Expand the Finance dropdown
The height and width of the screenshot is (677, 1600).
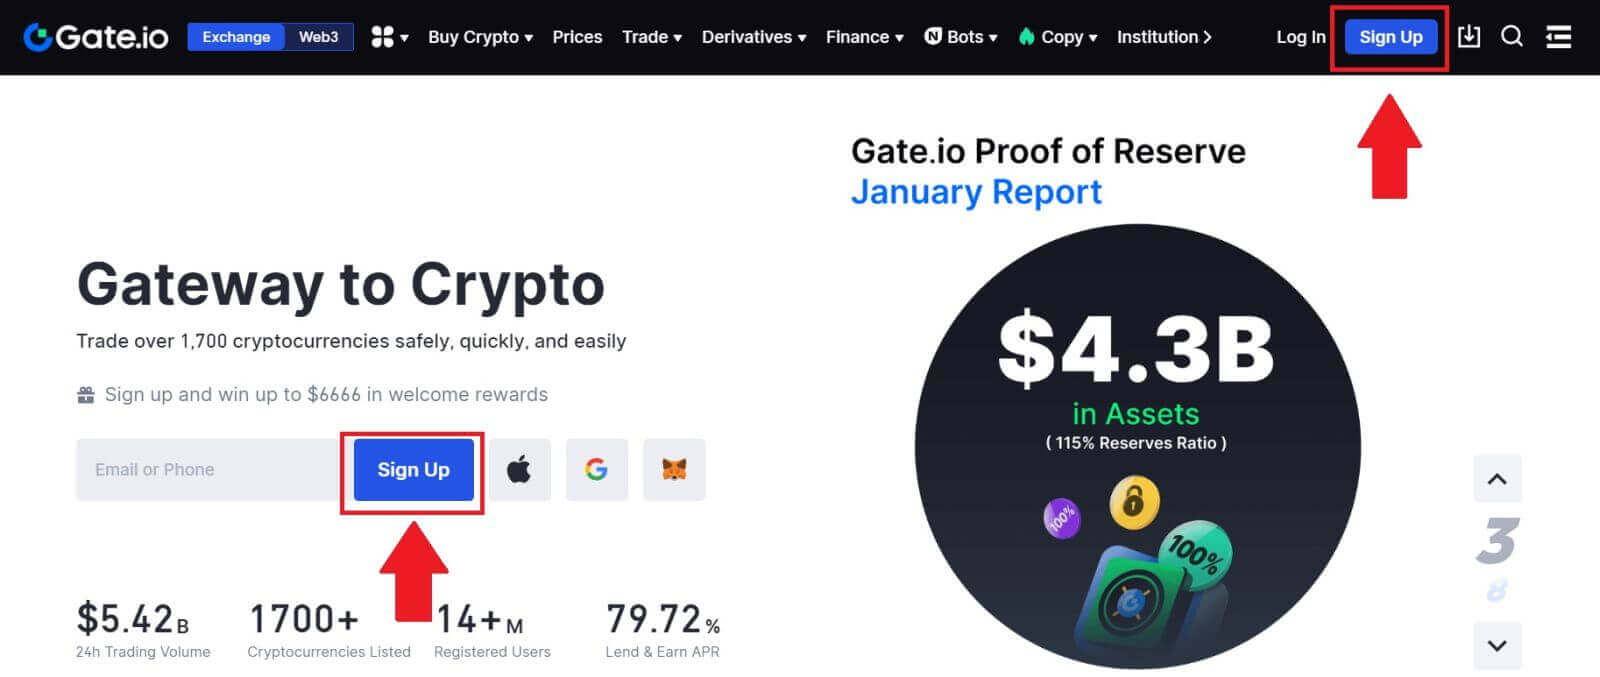point(858,37)
